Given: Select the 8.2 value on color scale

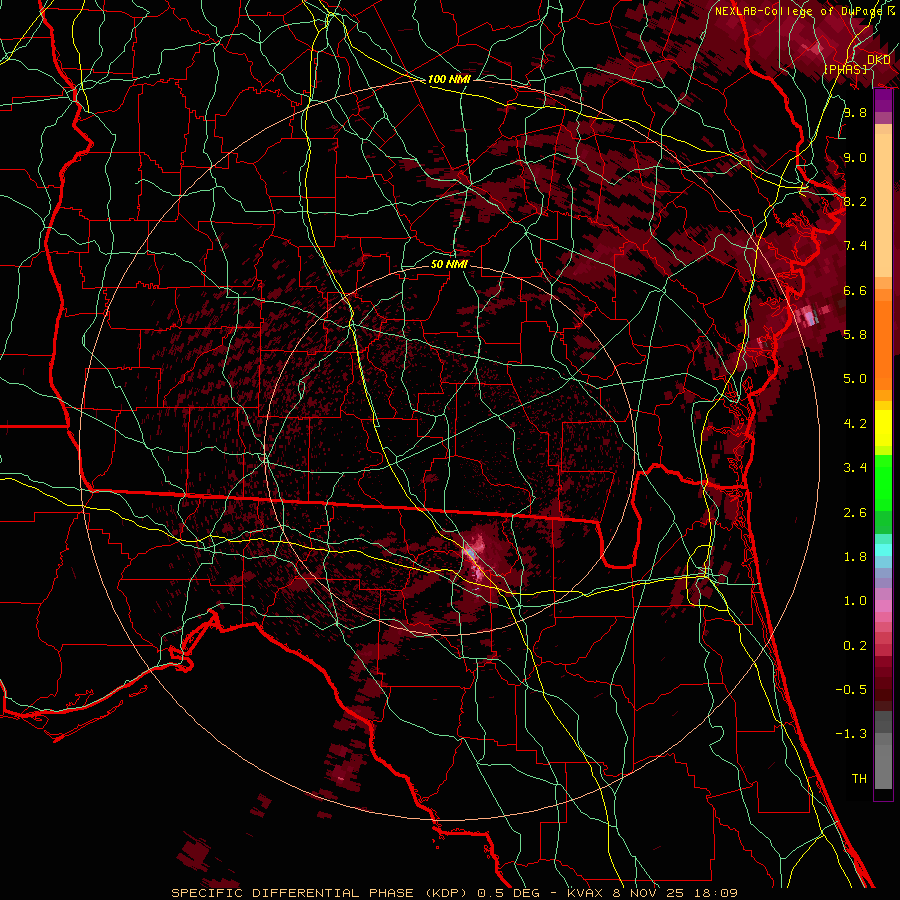Looking at the screenshot, I should pos(855,201).
